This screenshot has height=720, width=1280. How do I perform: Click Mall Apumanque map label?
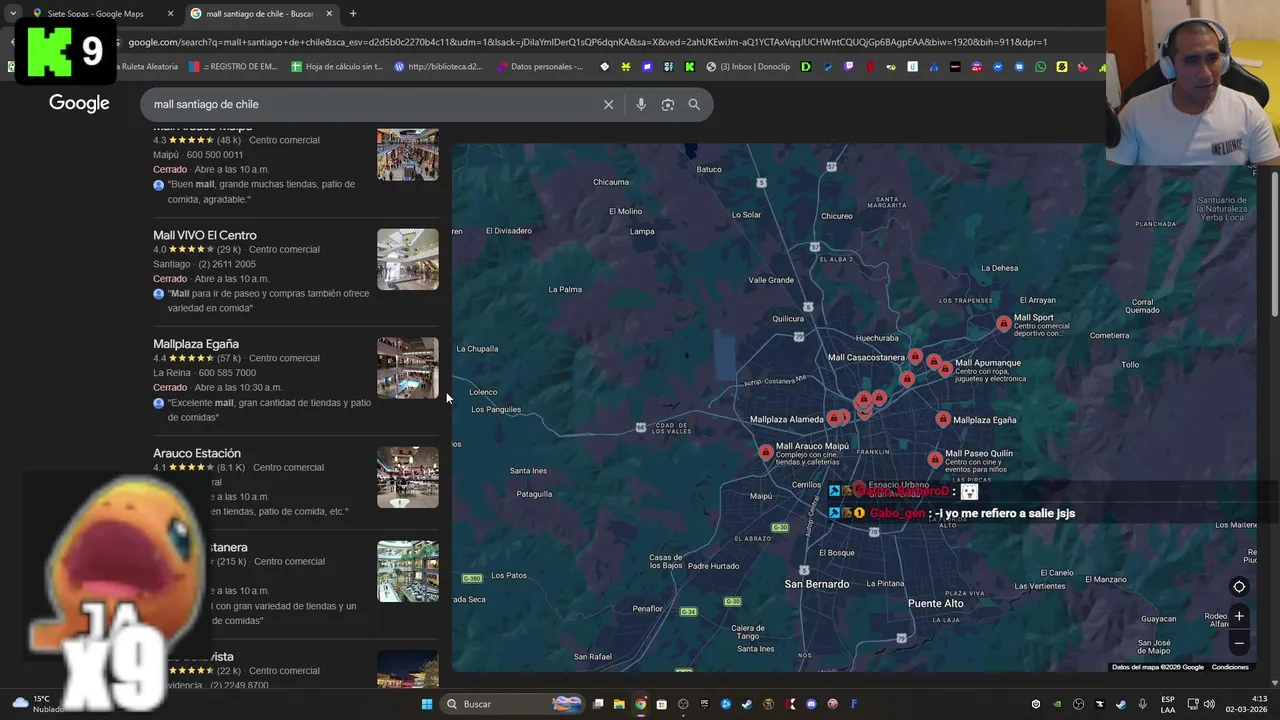tap(988, 363)
